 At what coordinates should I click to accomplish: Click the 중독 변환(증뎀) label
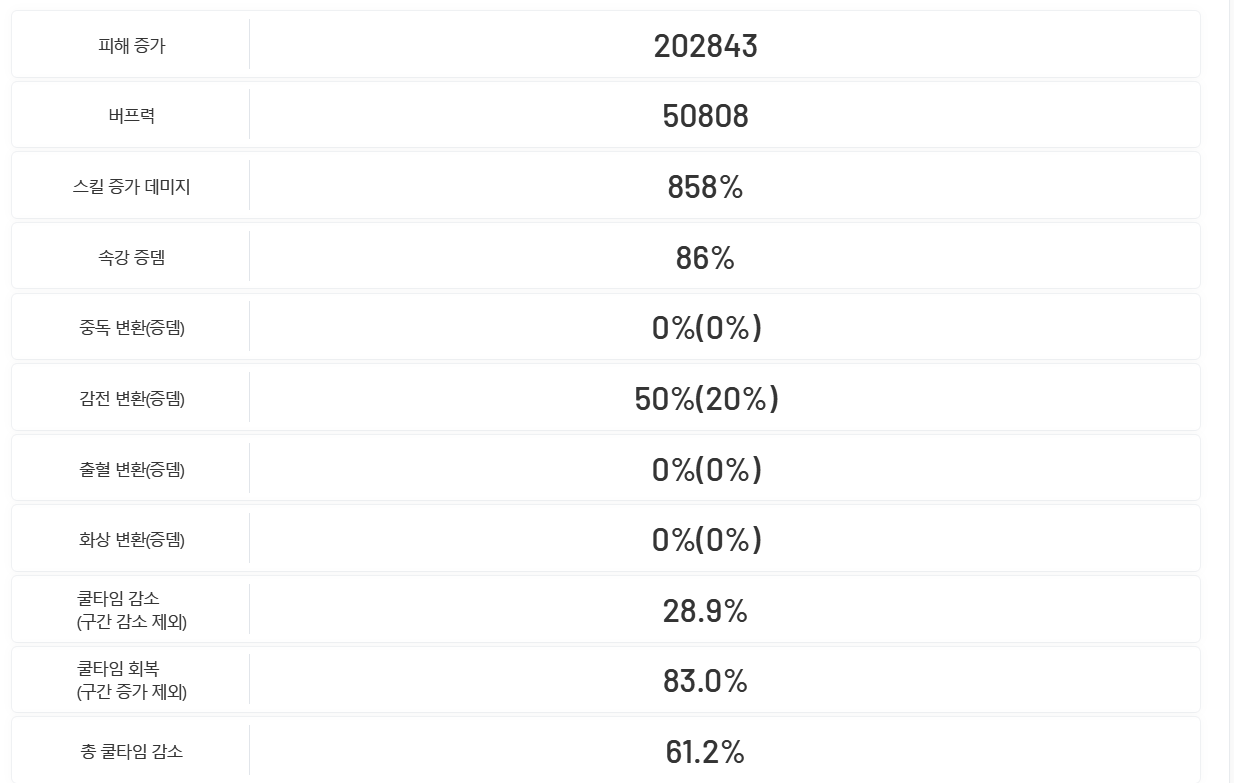click(x=131, y=328)
